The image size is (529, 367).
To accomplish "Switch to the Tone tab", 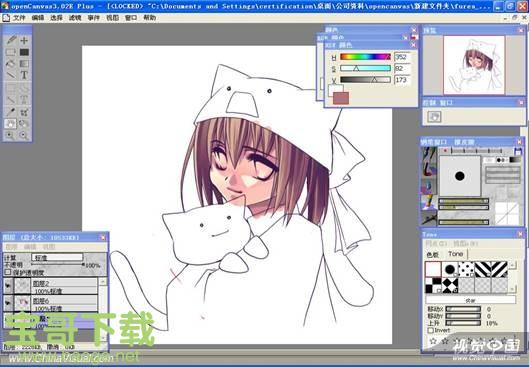I will click(455, 254).
